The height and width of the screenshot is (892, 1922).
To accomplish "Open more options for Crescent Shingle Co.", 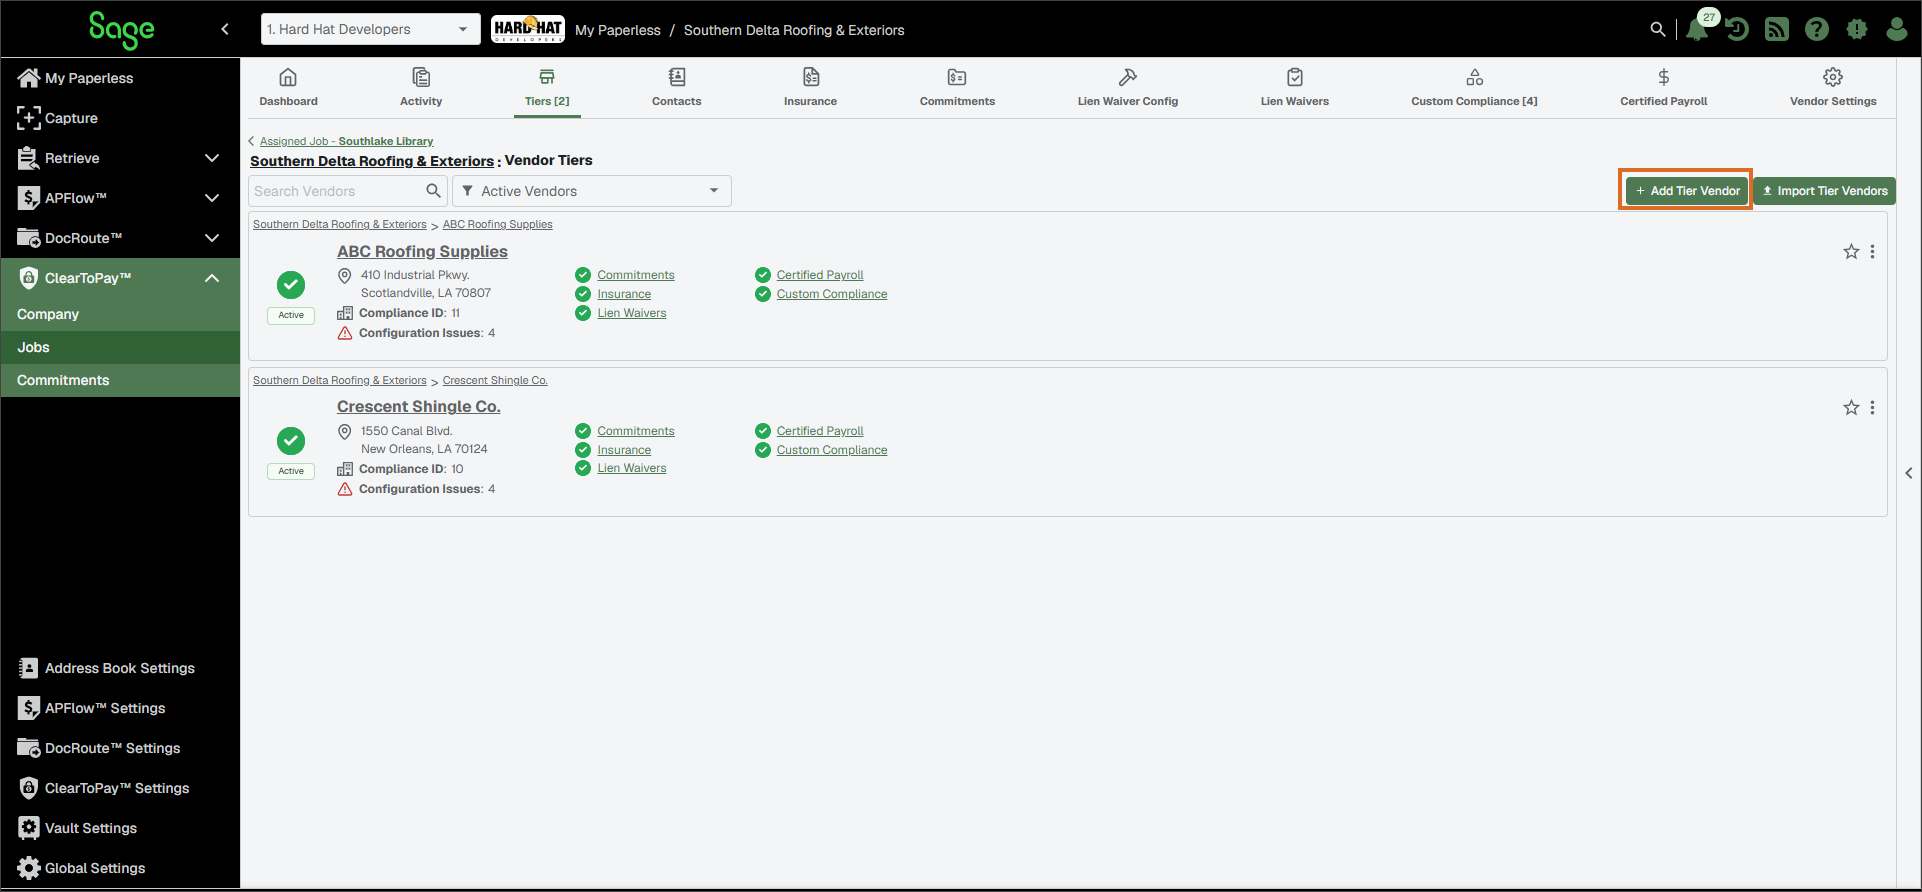I will coord(1872,408).
